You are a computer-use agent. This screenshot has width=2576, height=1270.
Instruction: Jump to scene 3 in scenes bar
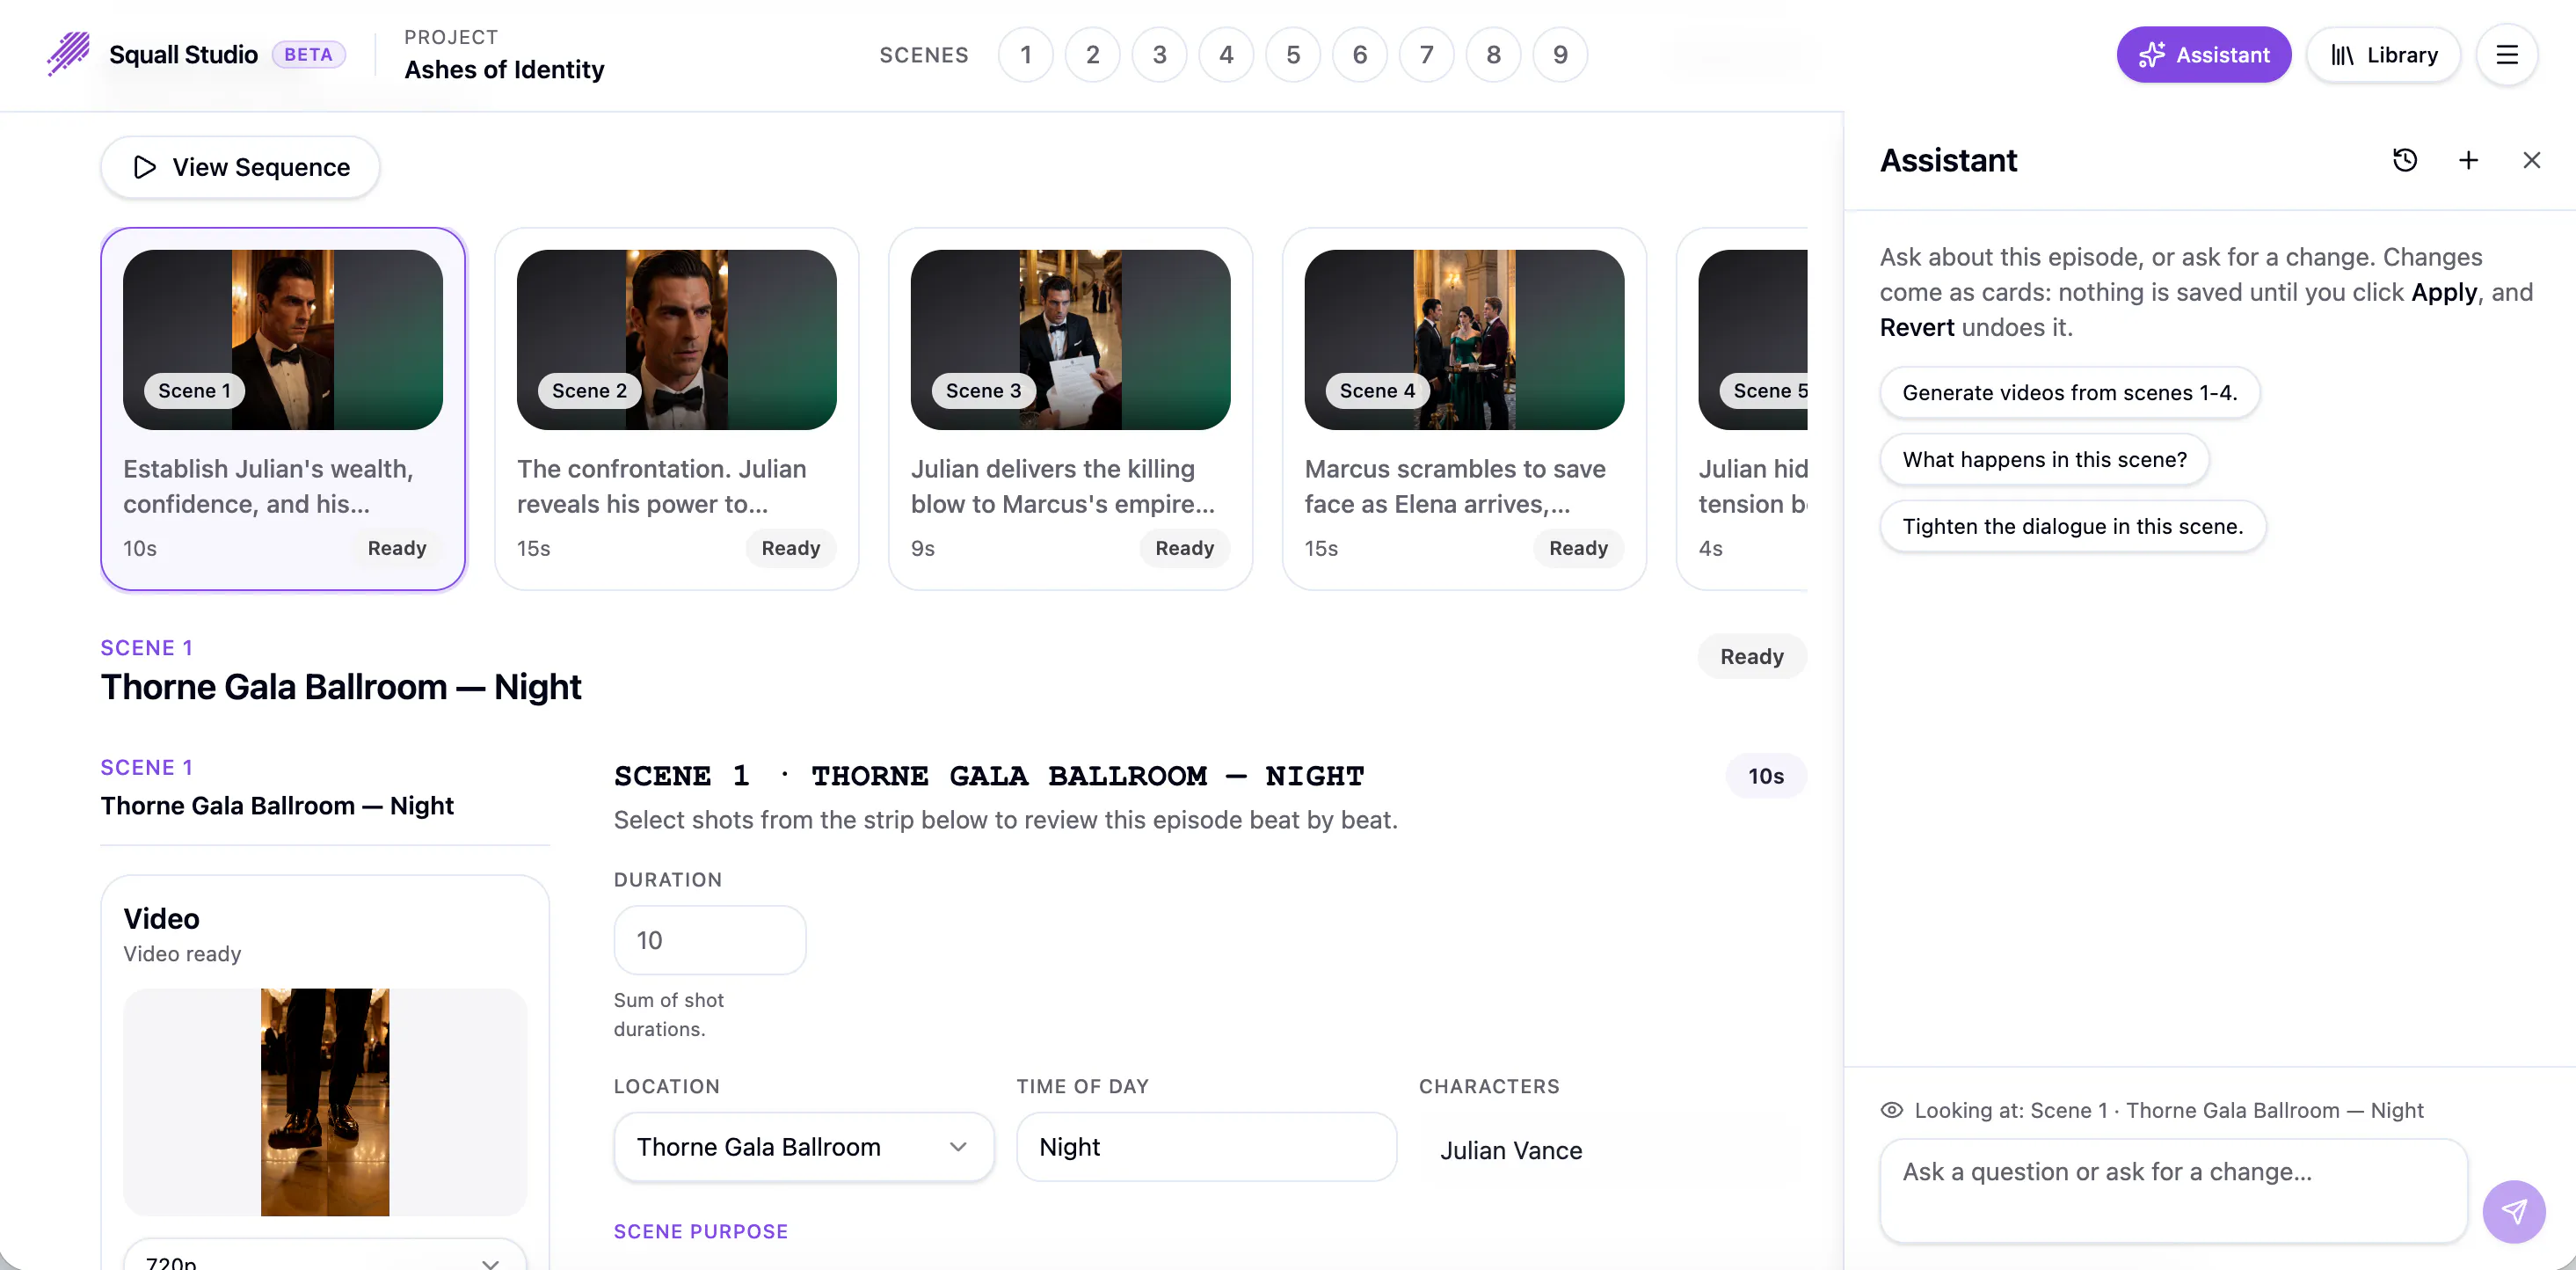pyautogui.click(x=1159, y=55)
